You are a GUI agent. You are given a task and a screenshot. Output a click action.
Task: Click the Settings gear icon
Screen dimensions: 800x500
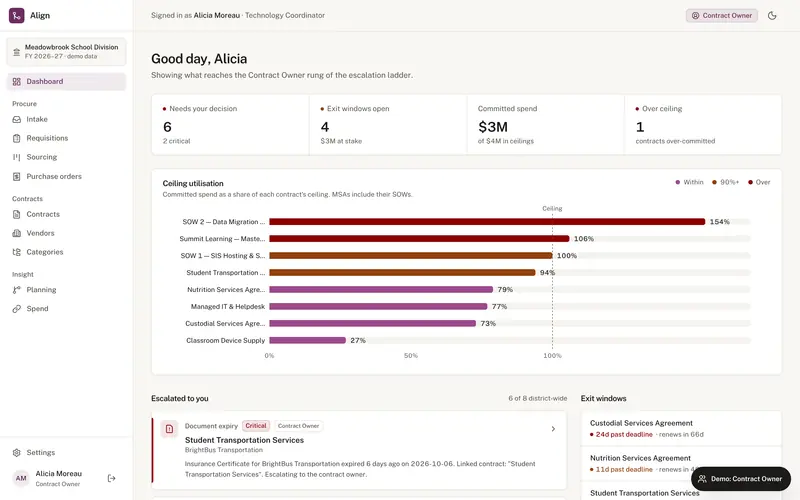click(x=16, y=453)
